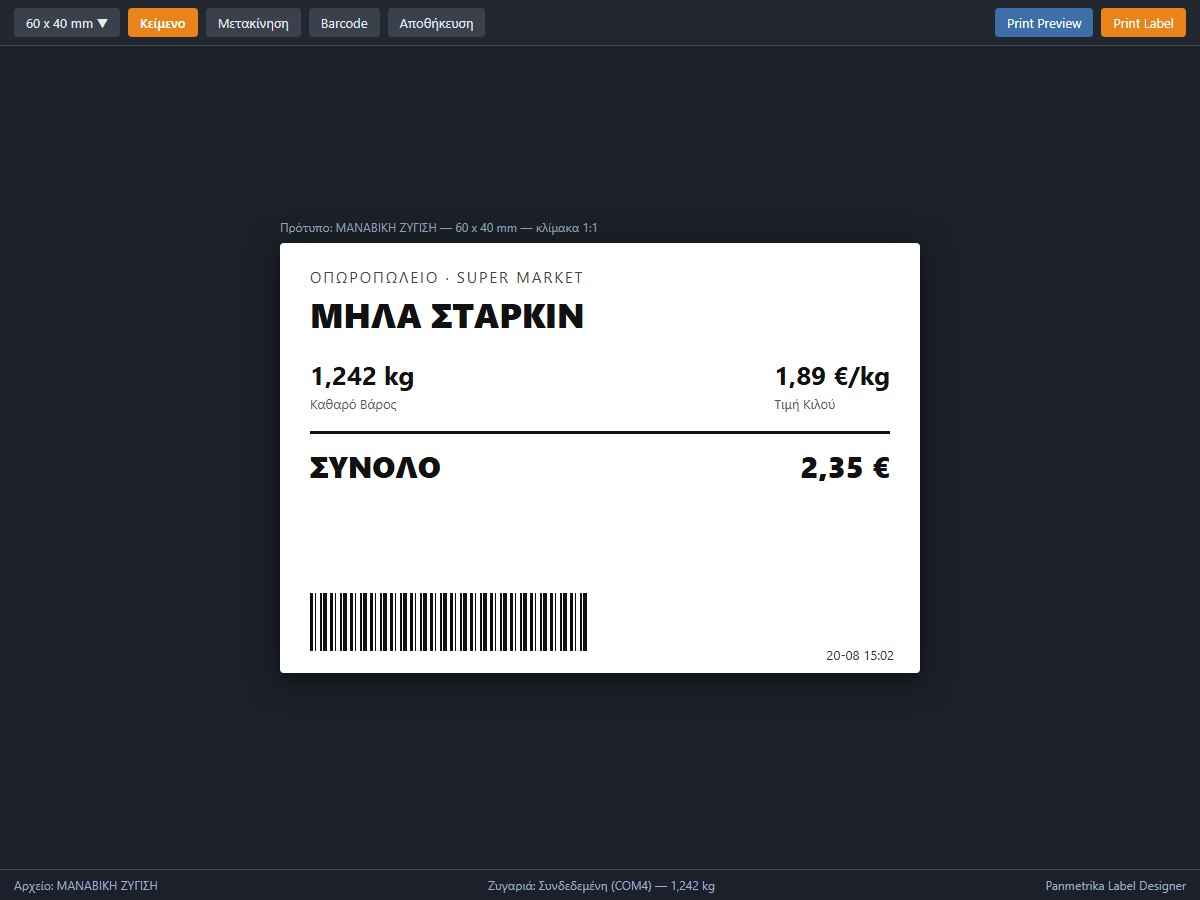Open Print Preview
This screenshot has width=1200, height=900.
1044,23
